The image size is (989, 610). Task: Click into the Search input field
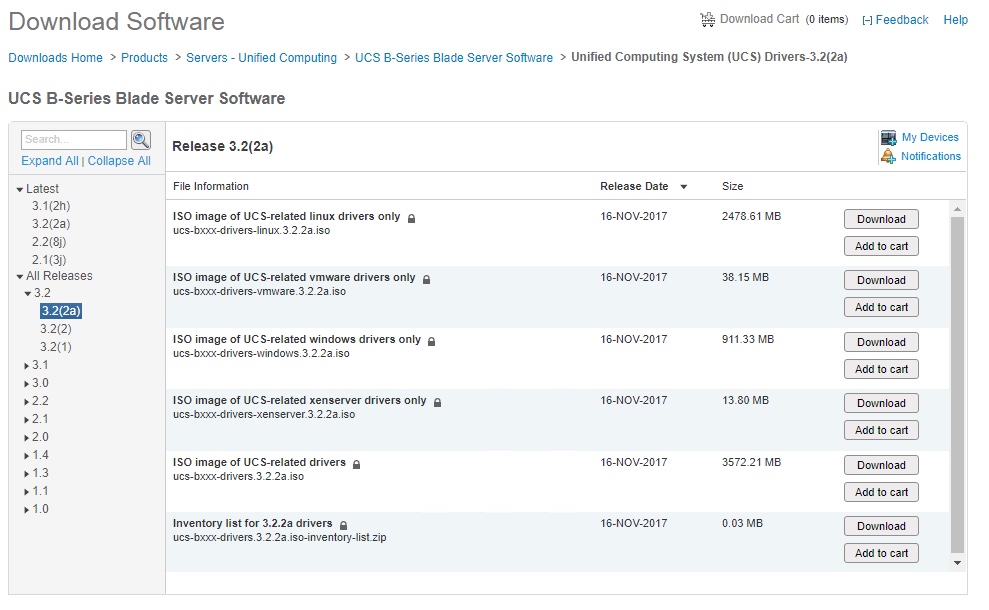pyautogui.click(x=74, y=140)
